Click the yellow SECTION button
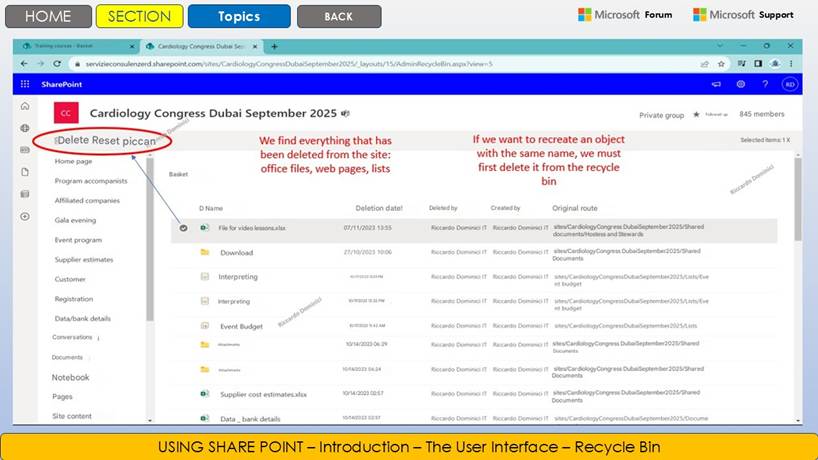Screen dimensions: 818x460 tap(139, 16)
